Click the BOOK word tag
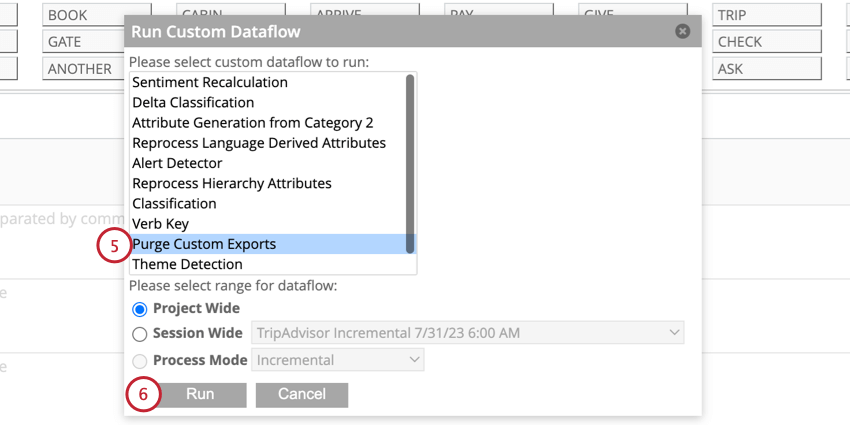Image resolution: width=850 pixels, height=425 pixels. tap(78, 15)
